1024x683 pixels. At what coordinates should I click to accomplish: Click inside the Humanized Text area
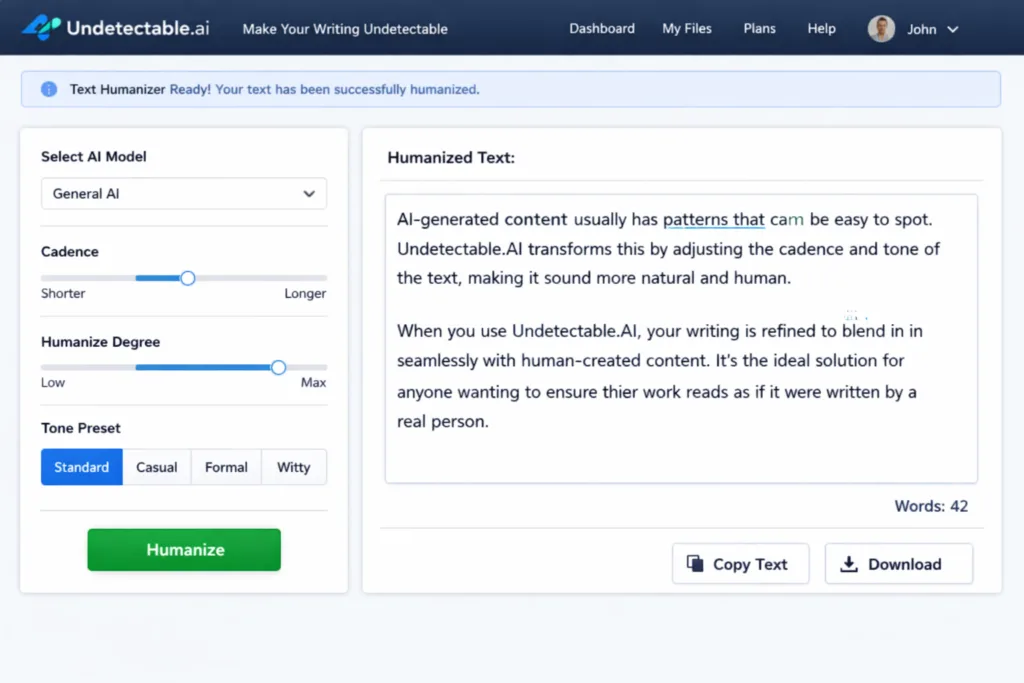pyautogui.click(x=680, y=340)
